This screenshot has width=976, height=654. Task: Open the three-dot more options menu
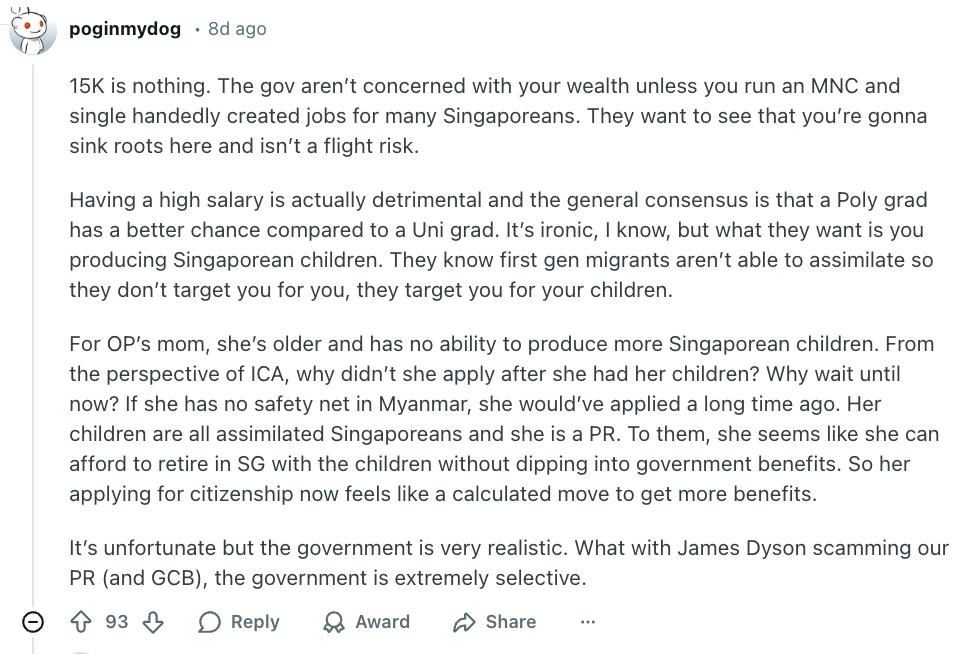pyautogui.click(x=588, y=622)
